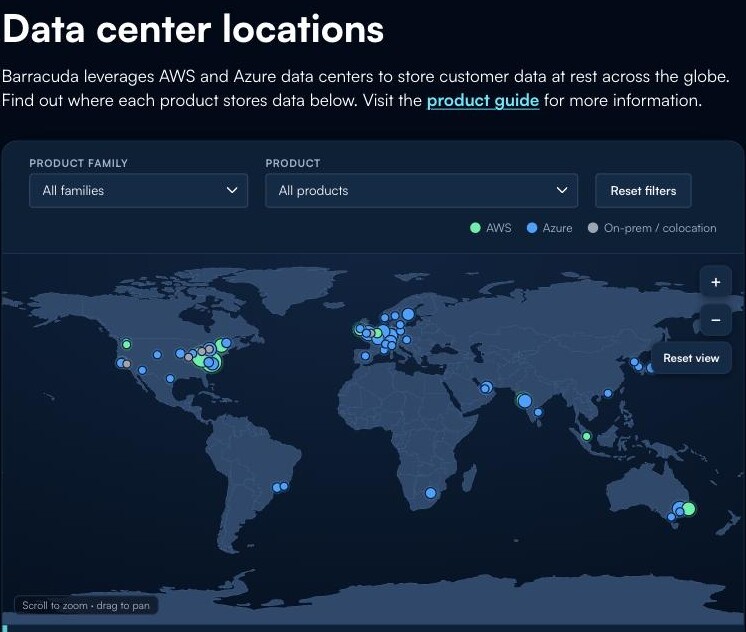Select the large Azure marker in Sweden
The width and height of the screenshot is (746, 632).
coord(408,314)
